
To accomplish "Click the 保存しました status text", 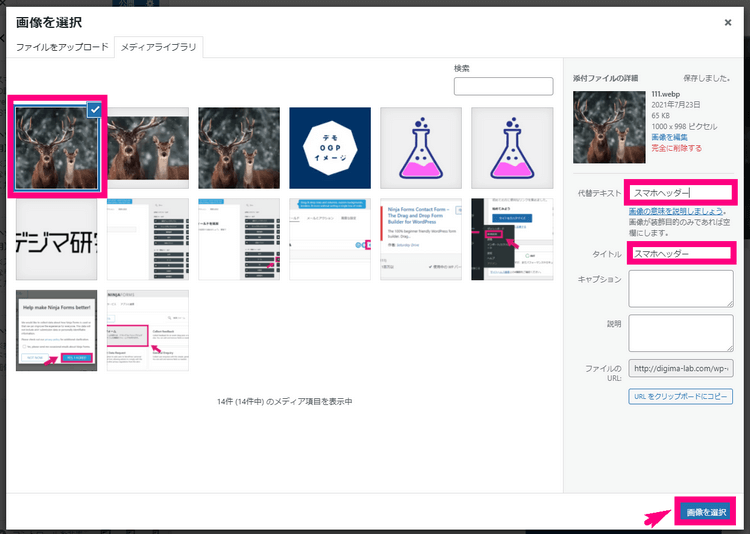I will [706, 78].
